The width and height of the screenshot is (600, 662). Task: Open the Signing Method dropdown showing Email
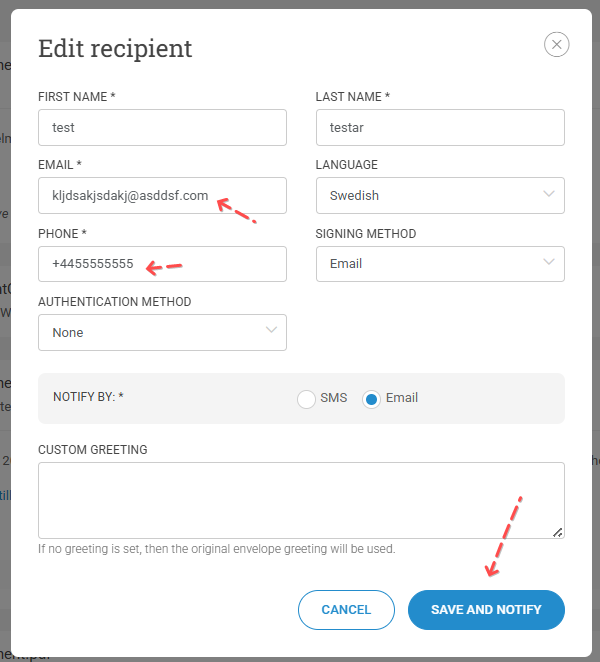440,264
